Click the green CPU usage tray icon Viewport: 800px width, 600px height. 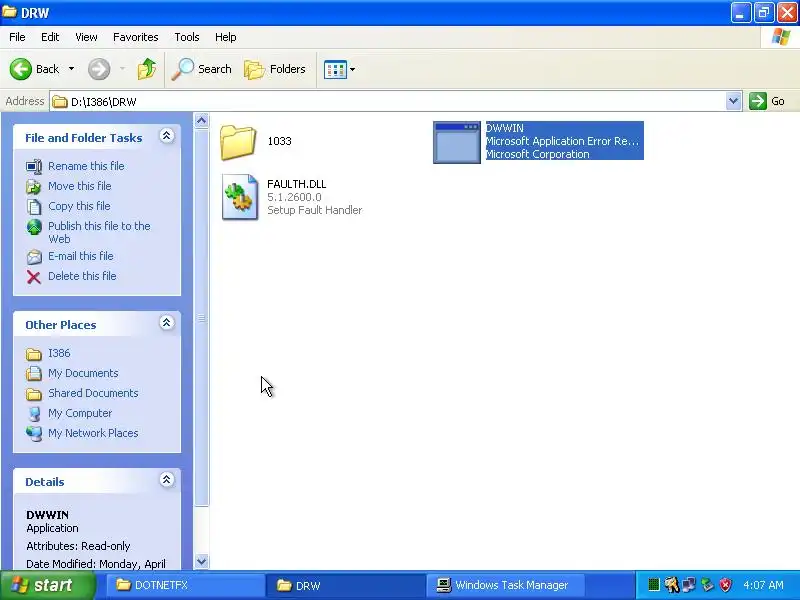(654, 585)
